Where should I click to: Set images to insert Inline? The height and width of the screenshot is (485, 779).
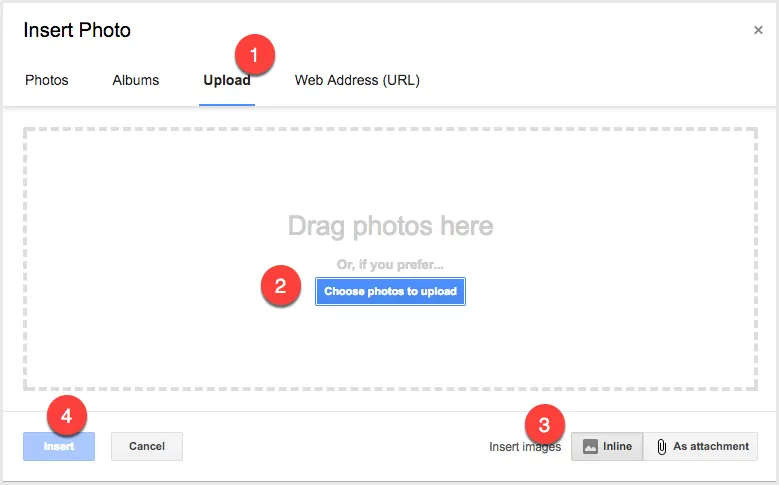click(x=607, y=446)
